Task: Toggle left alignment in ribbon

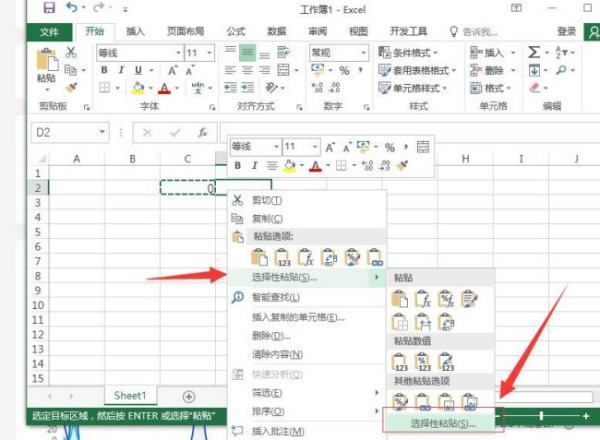Action: coord(230,70)
